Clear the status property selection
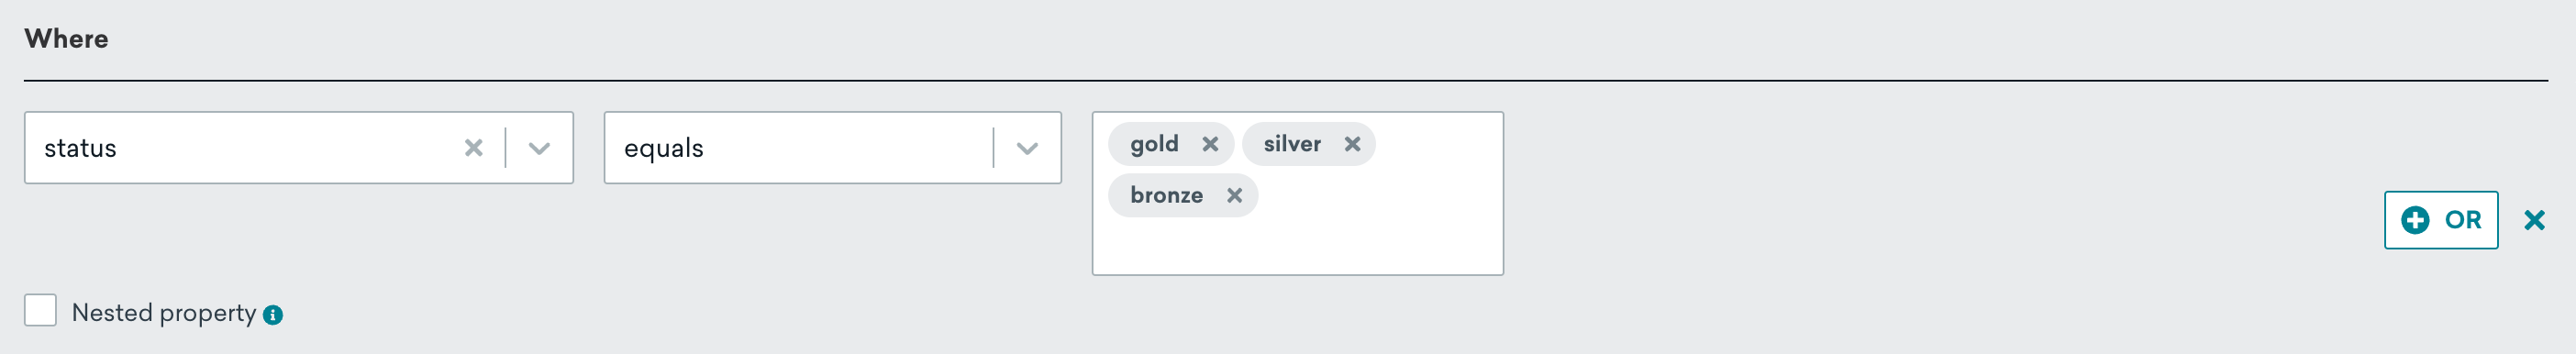The image size is (2576, 354). pos(473,148)
